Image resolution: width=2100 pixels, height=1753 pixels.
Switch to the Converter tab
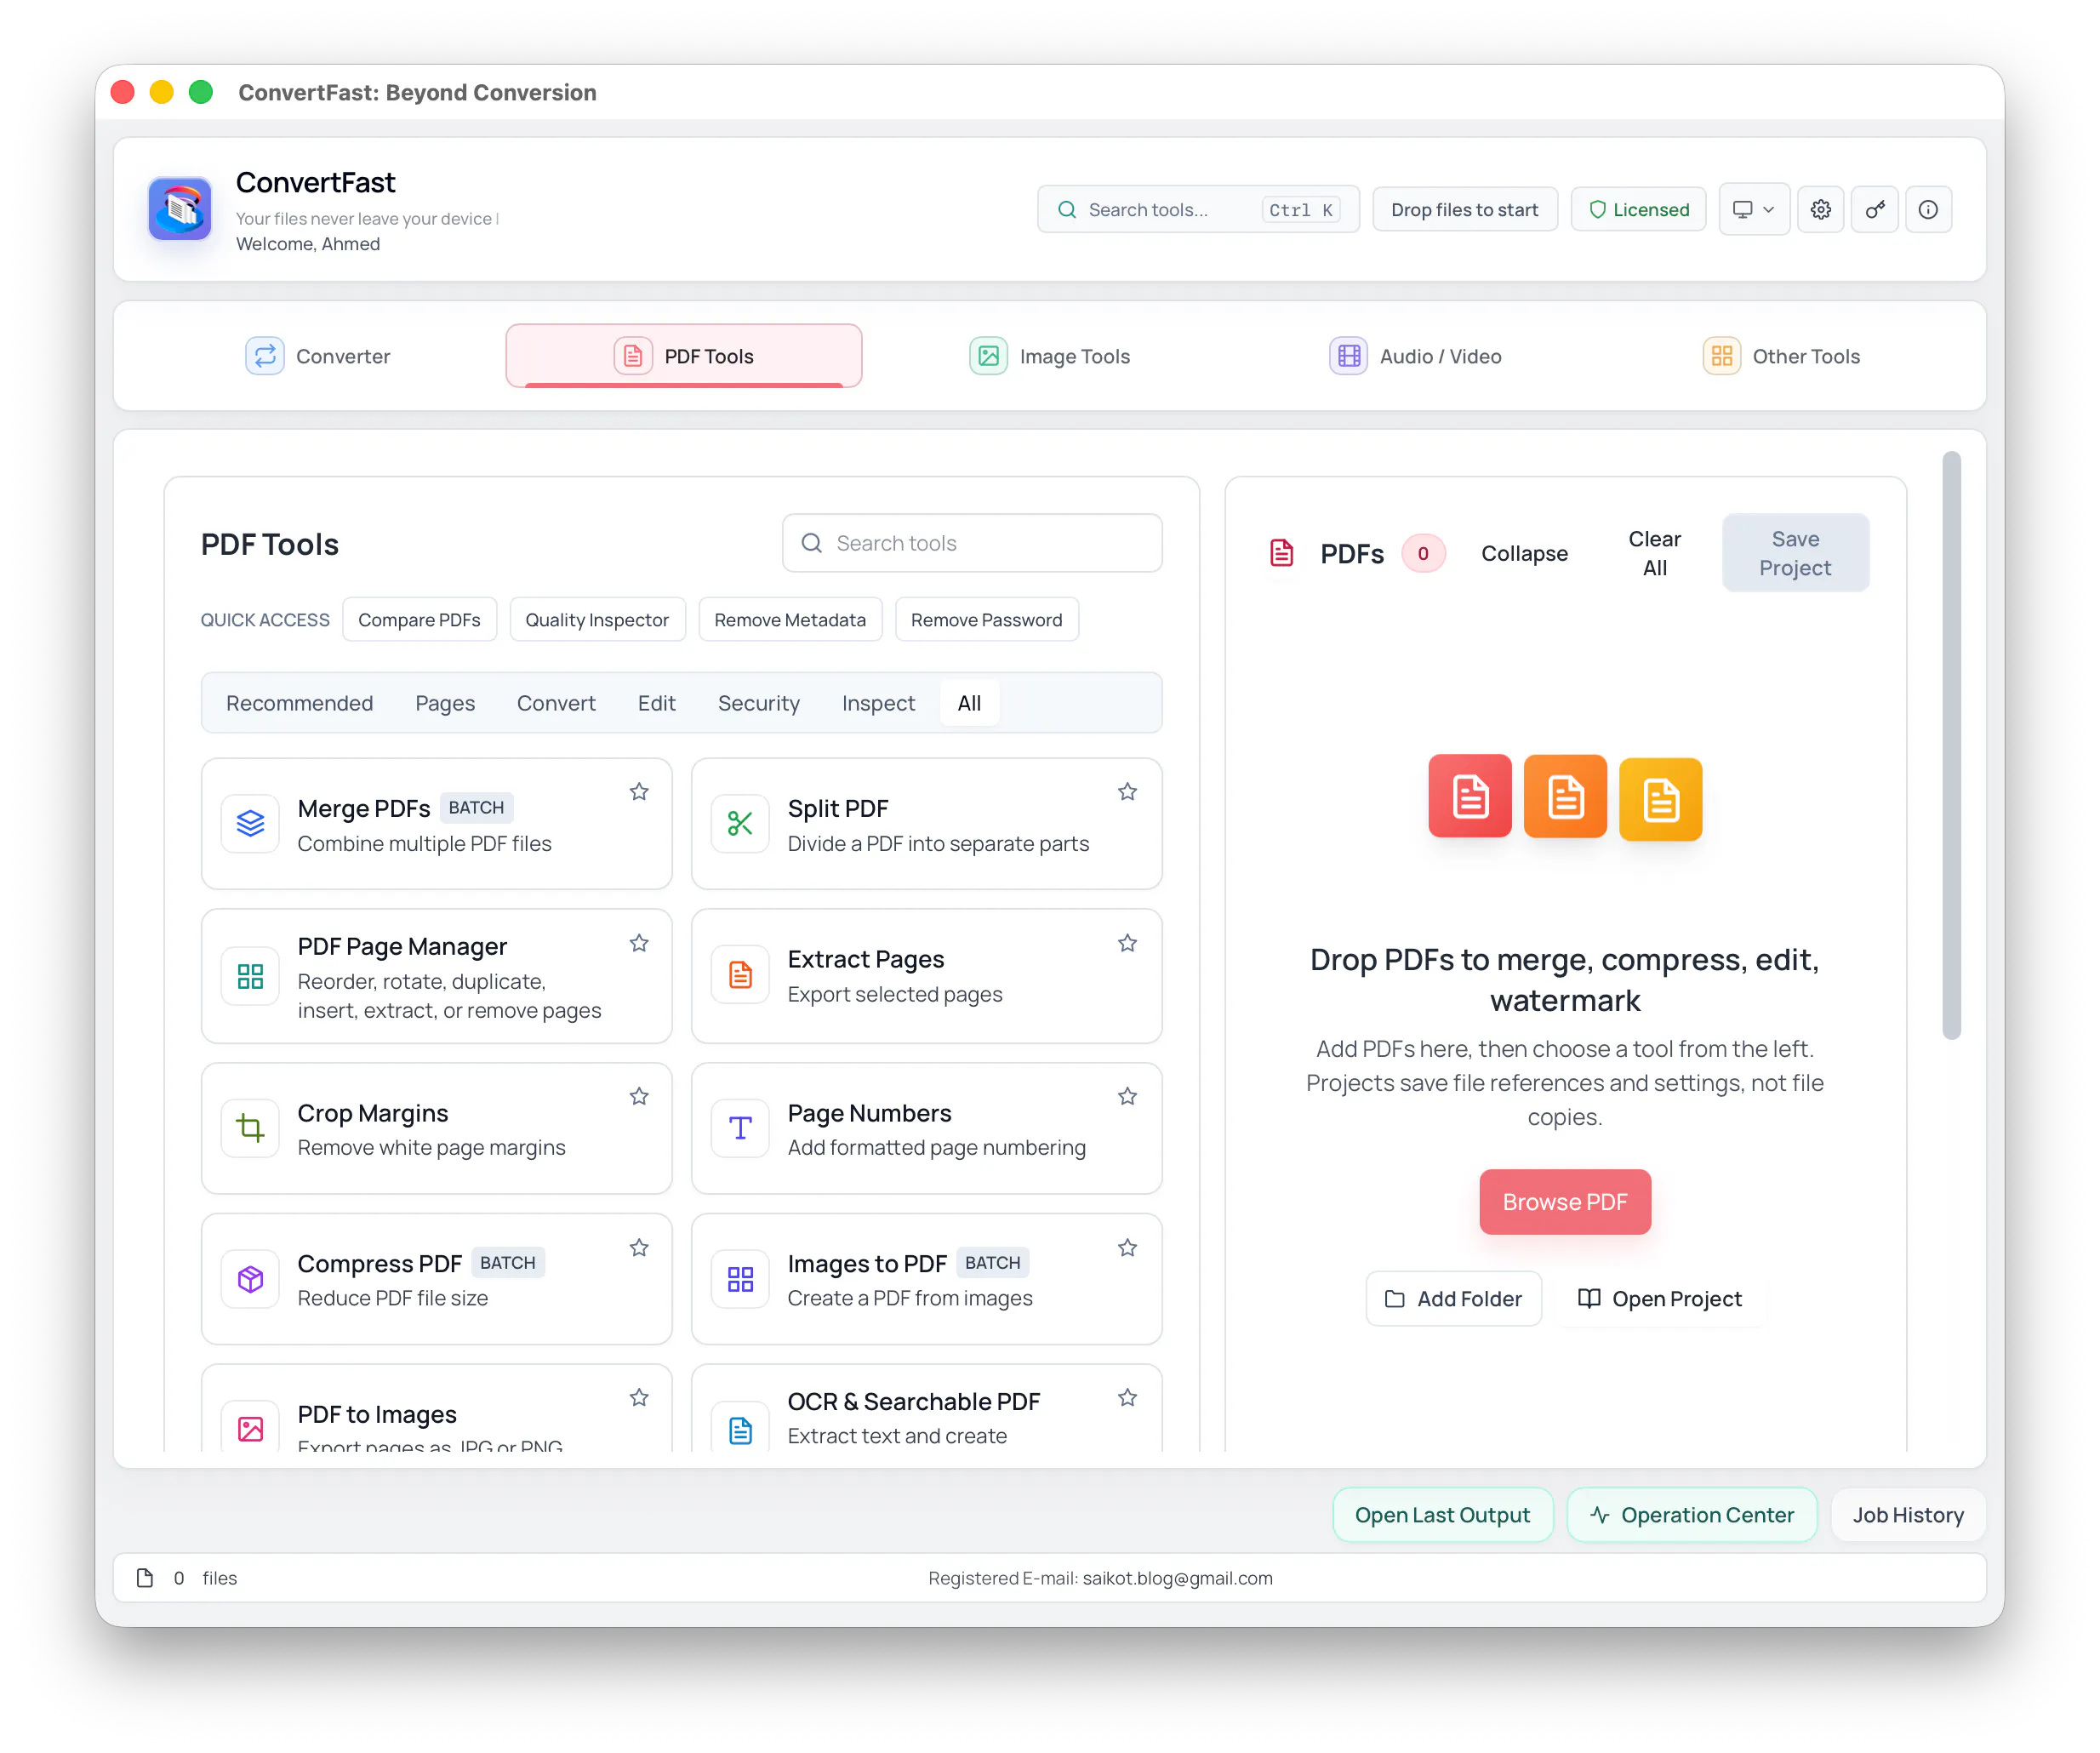[318, 356]
